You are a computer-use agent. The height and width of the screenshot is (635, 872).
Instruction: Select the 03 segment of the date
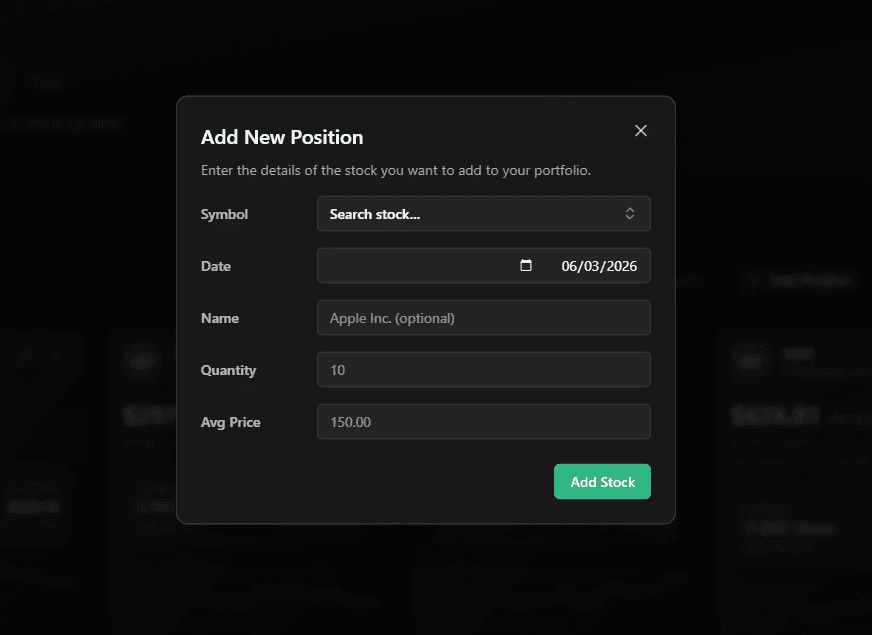(x=592, y=266)
